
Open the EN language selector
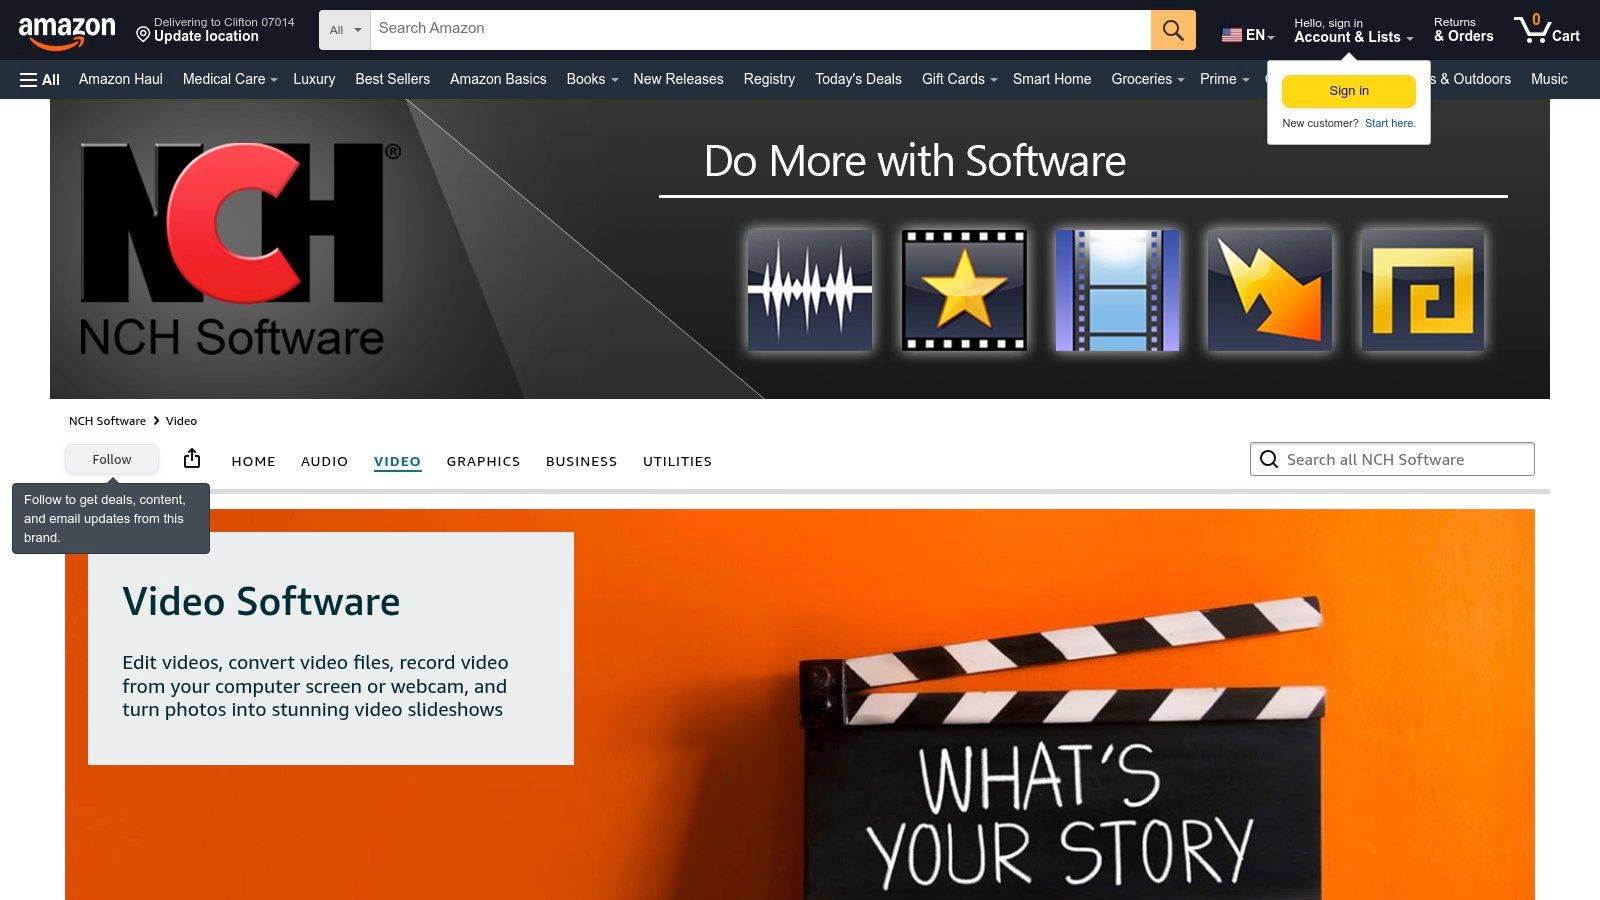coord(1248,35)
